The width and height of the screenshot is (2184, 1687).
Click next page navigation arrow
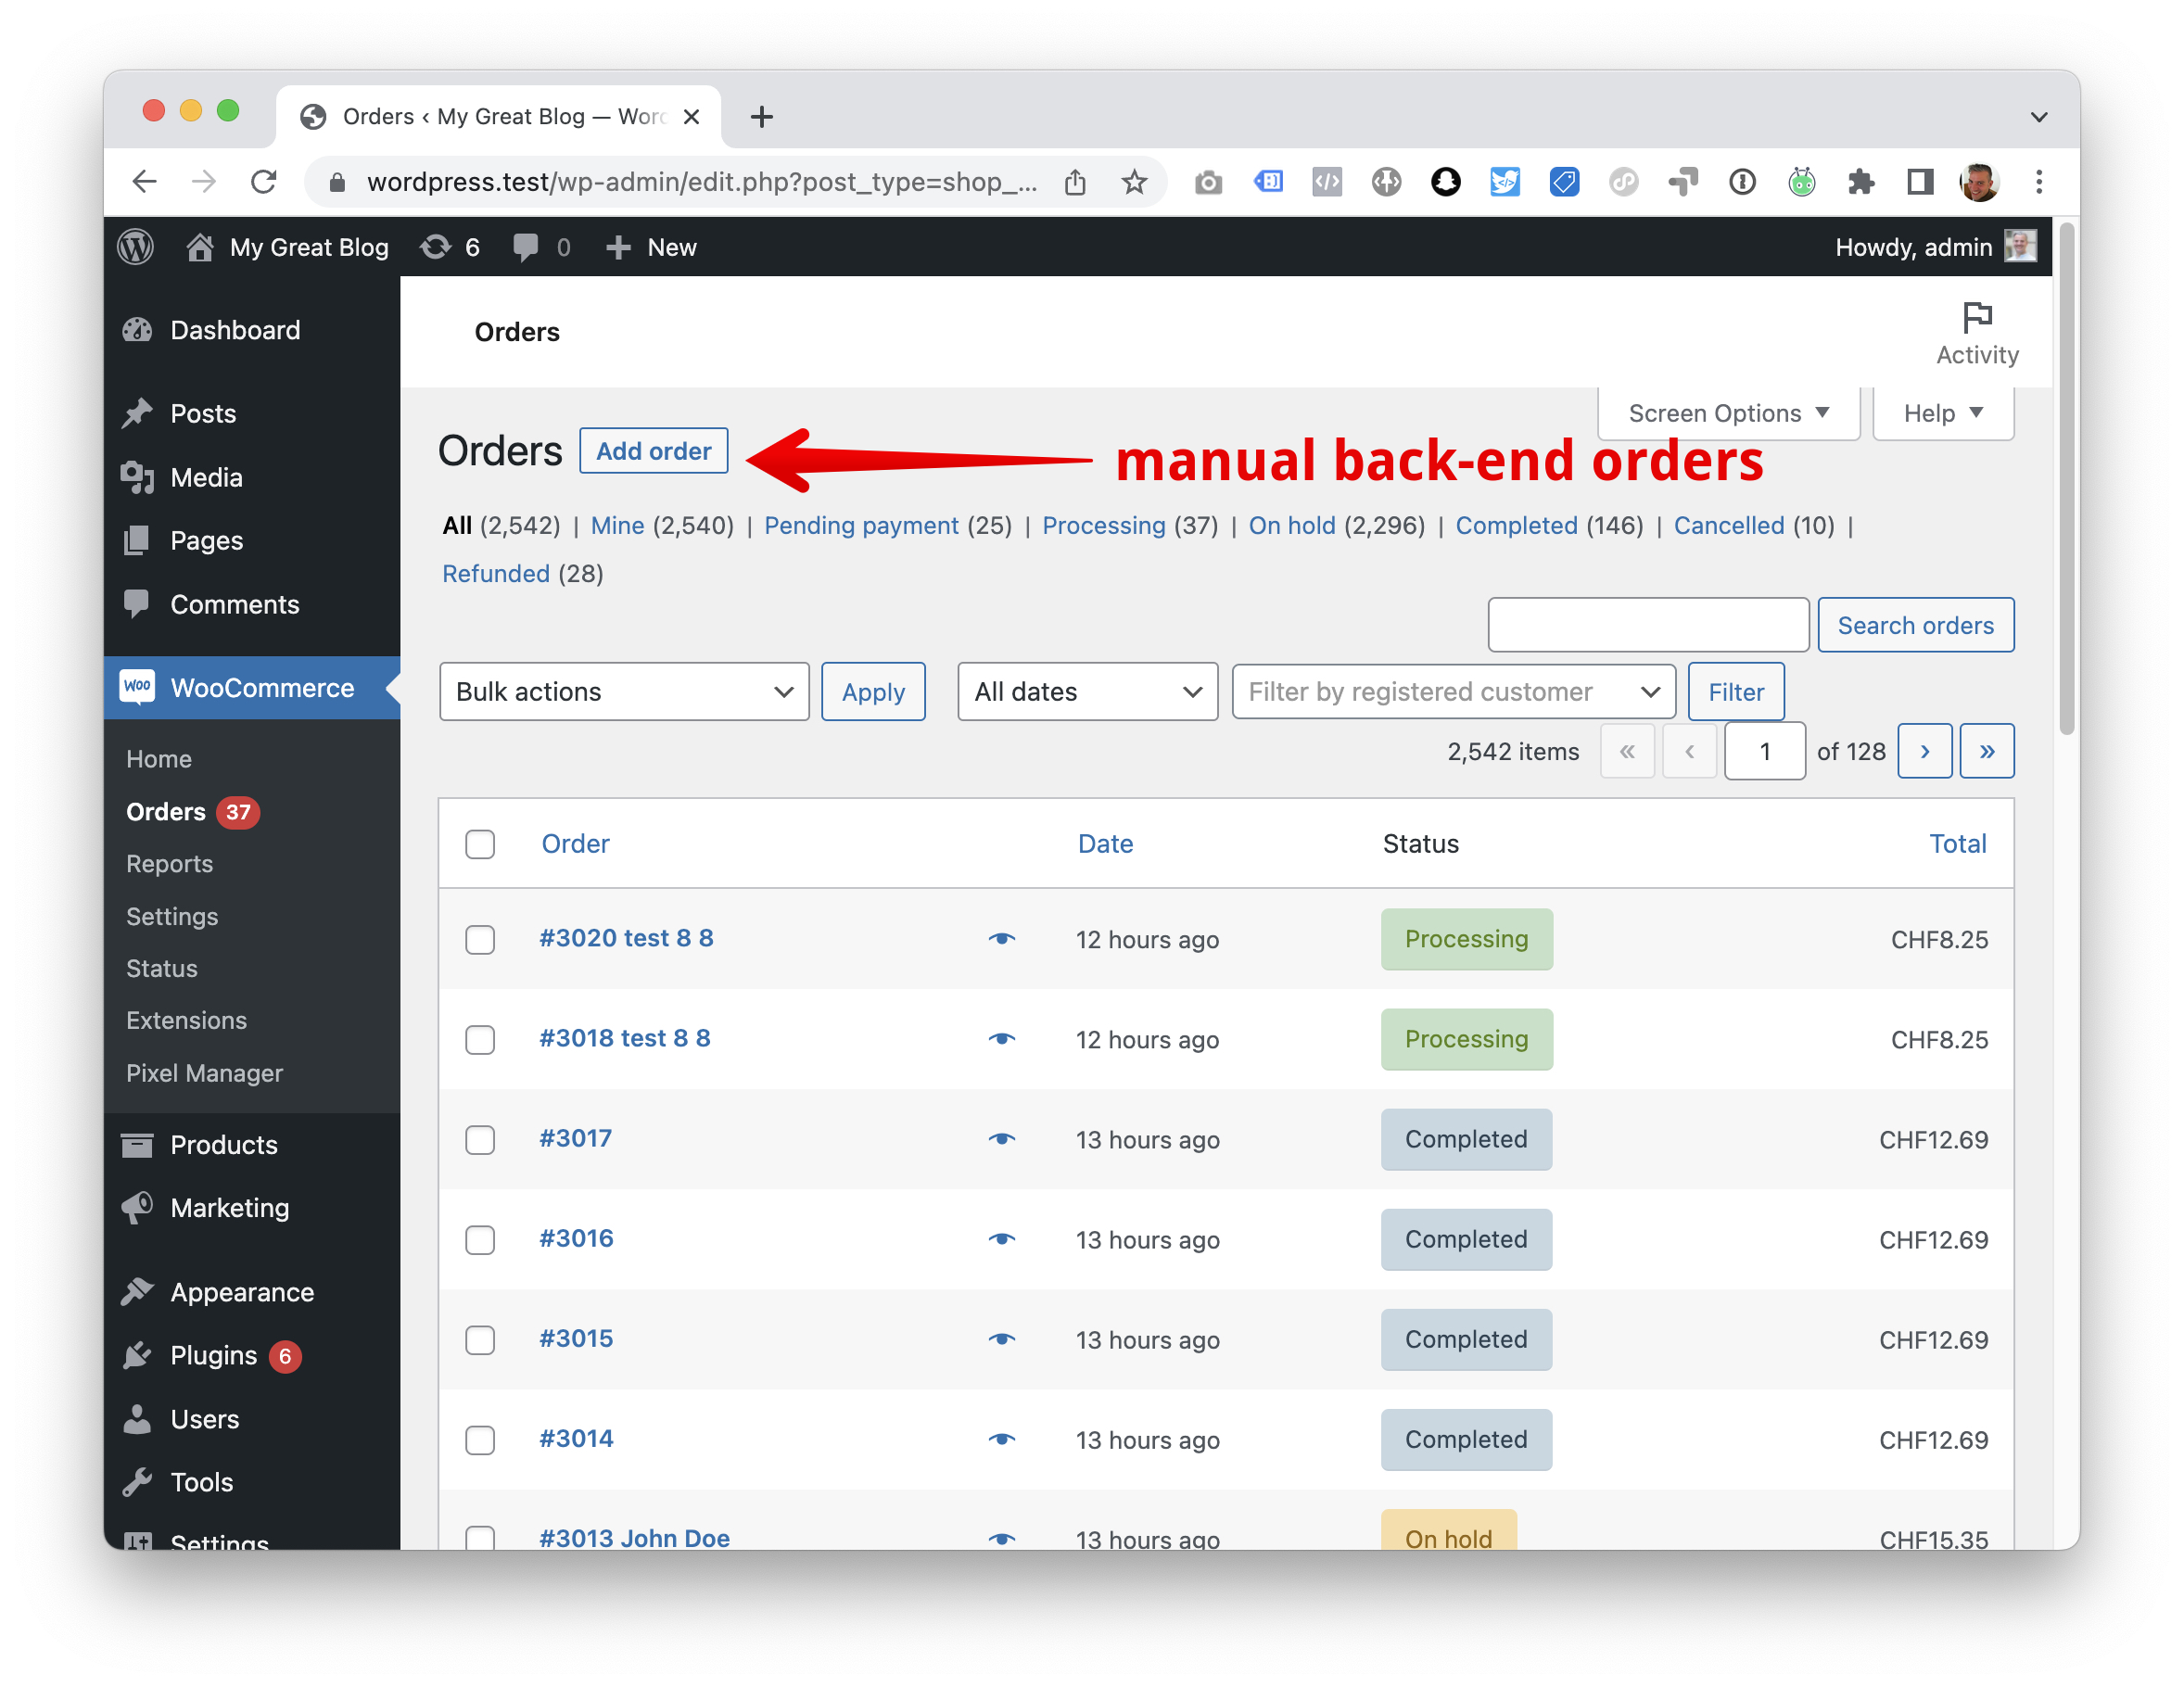point(1925,752)
